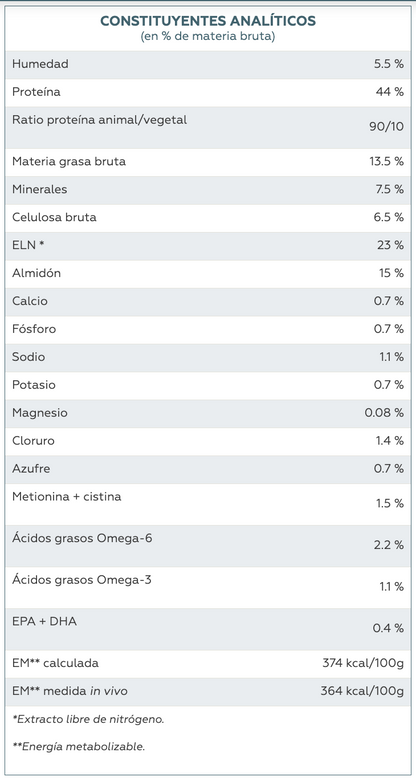Click Metionina + cistina label

67,497
